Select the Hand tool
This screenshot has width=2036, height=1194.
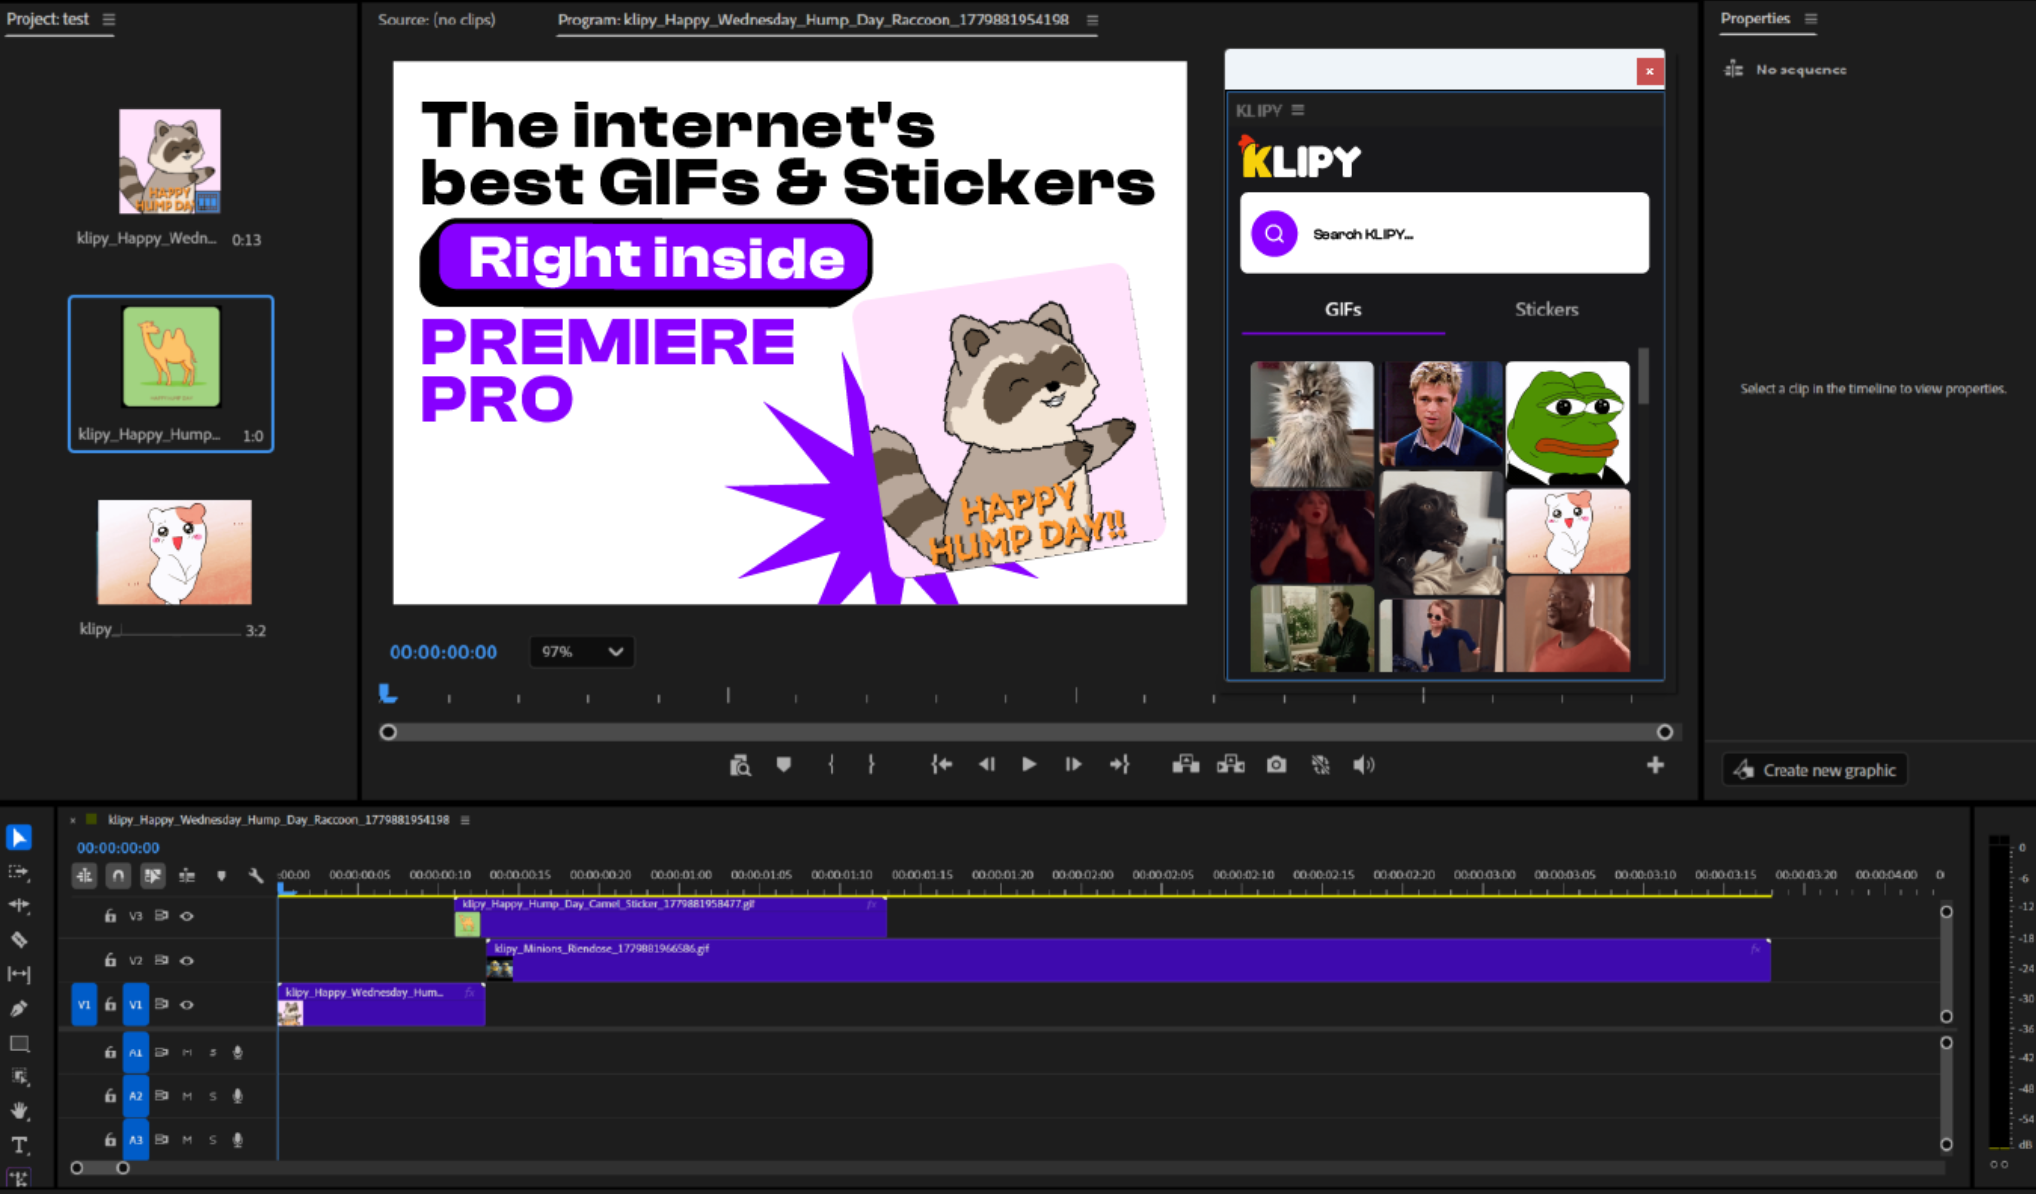[x=19, y=1111]
